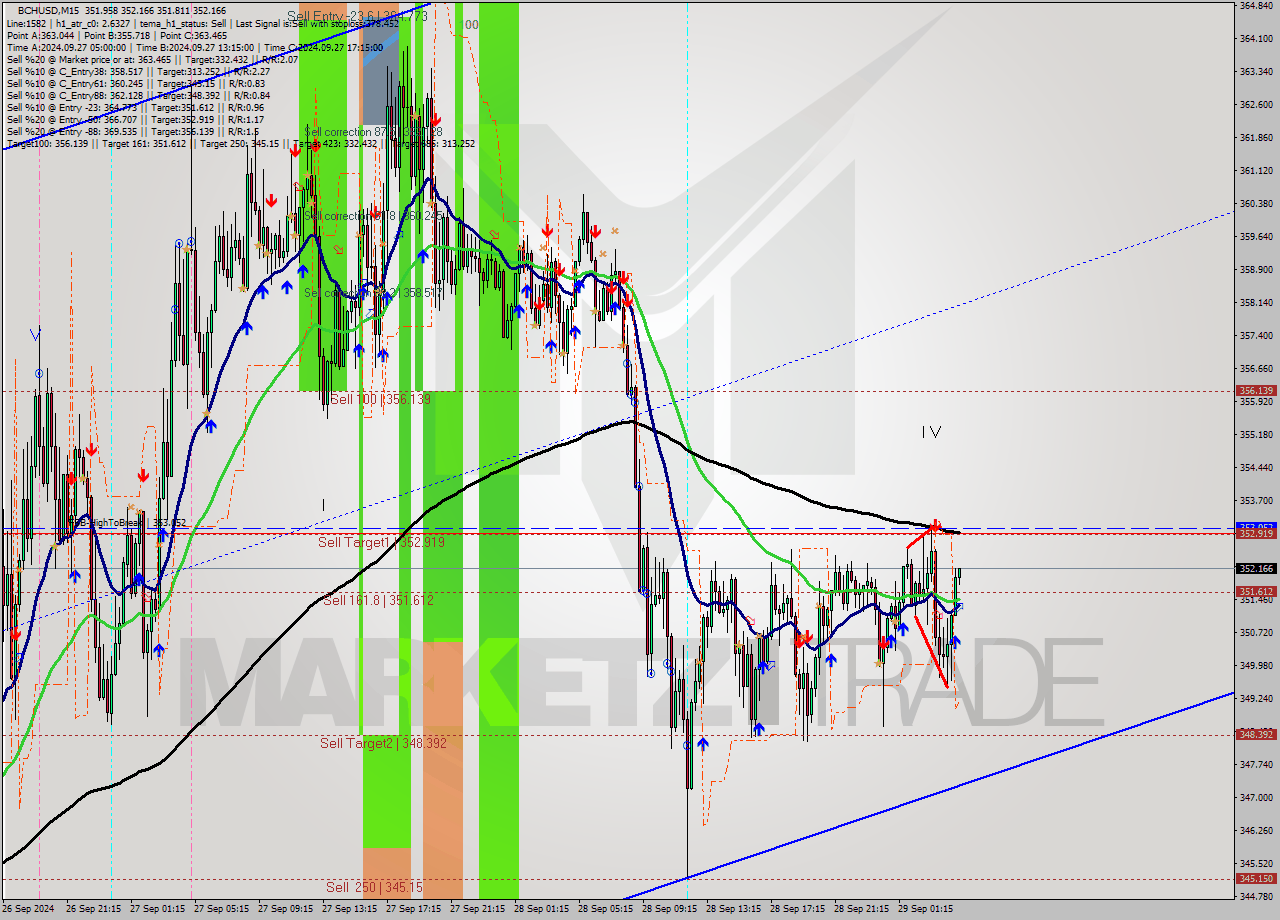Click the 361.120 price axis value
The height and width of the screenshot is (920, 1280).
[x=1256, y=170]
